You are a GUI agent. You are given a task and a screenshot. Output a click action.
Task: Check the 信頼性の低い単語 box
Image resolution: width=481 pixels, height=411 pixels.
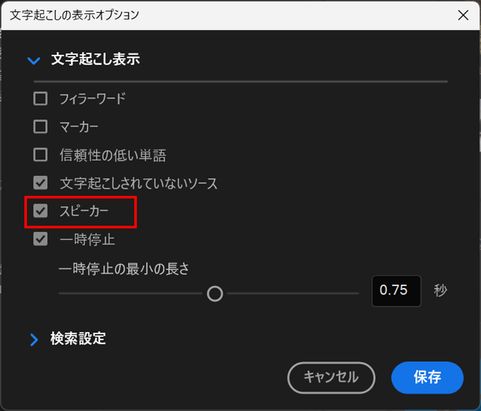pos(40,155)
